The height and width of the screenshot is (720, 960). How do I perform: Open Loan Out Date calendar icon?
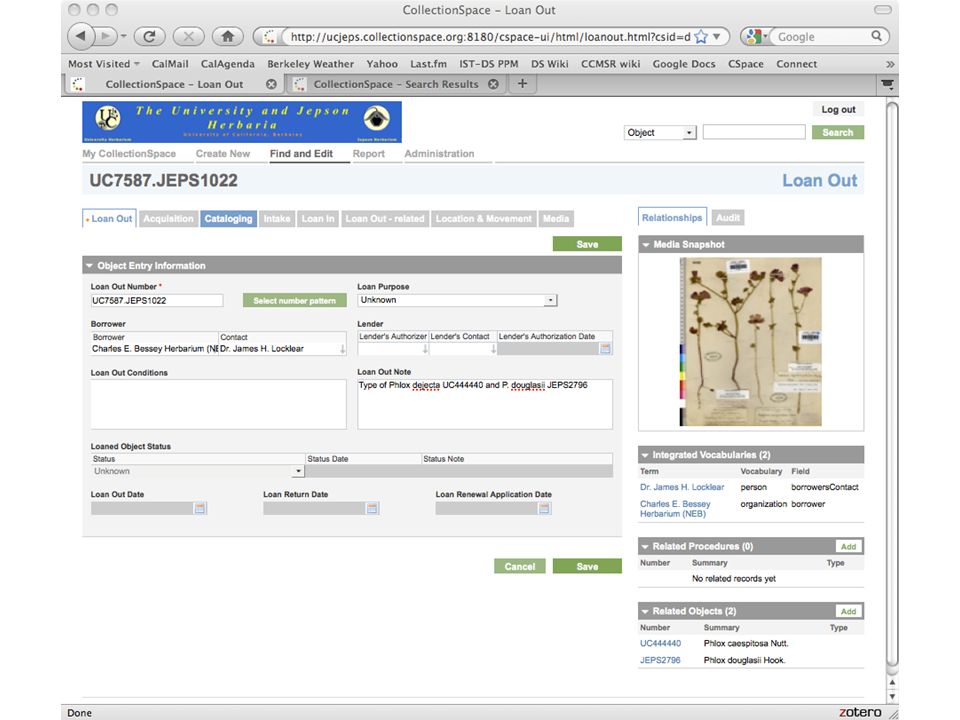200,508
